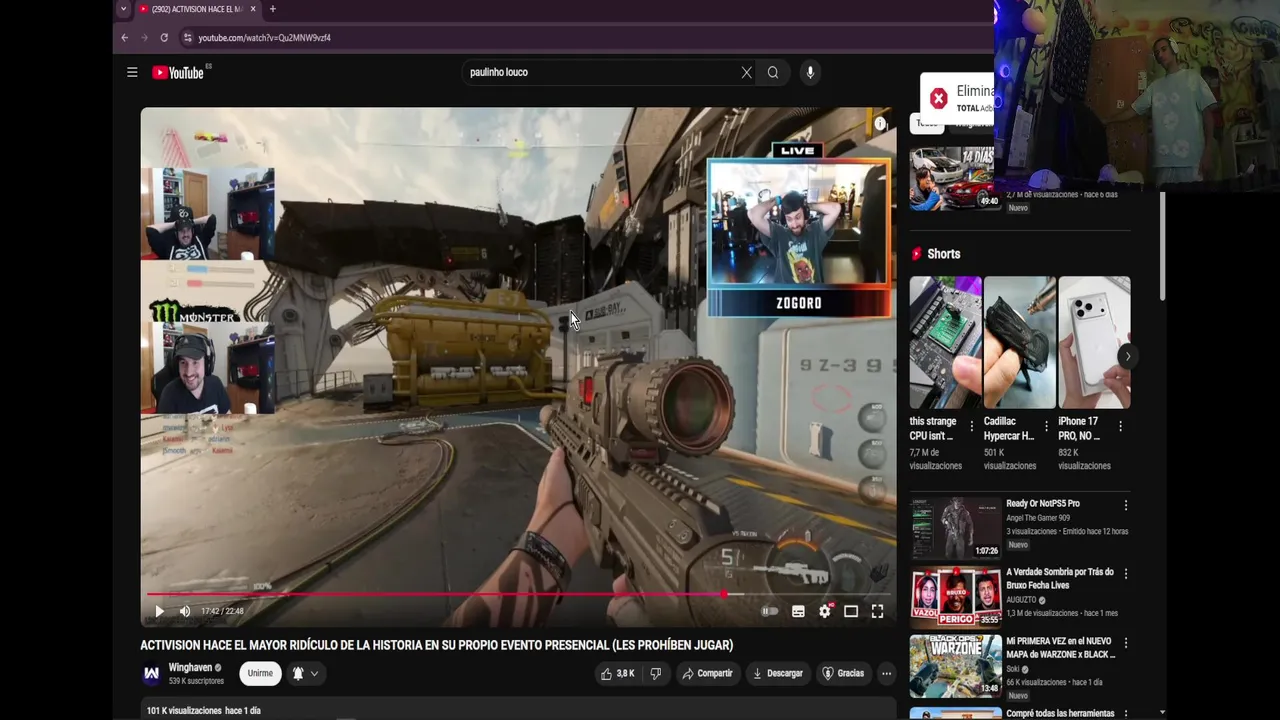
Task: Open Mi PRIMERA VEZ Warzone video
Action: pyautogui.click(x=1061, y=648)
